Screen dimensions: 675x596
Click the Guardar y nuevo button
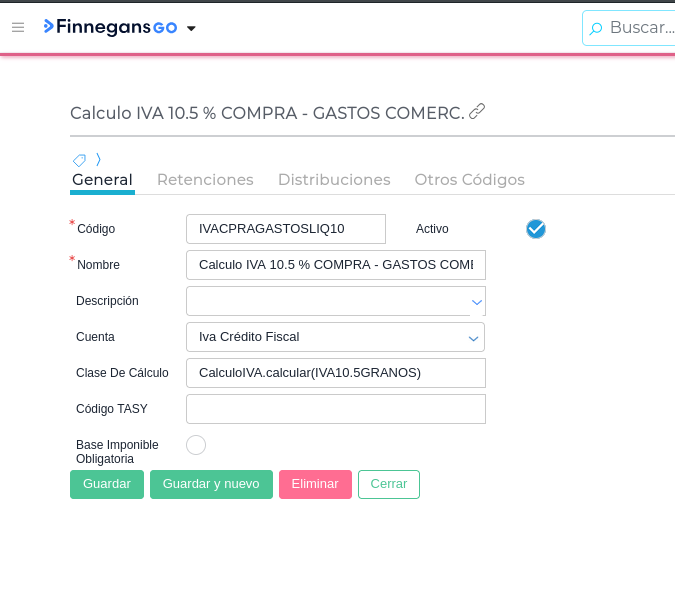coord(211,484)
